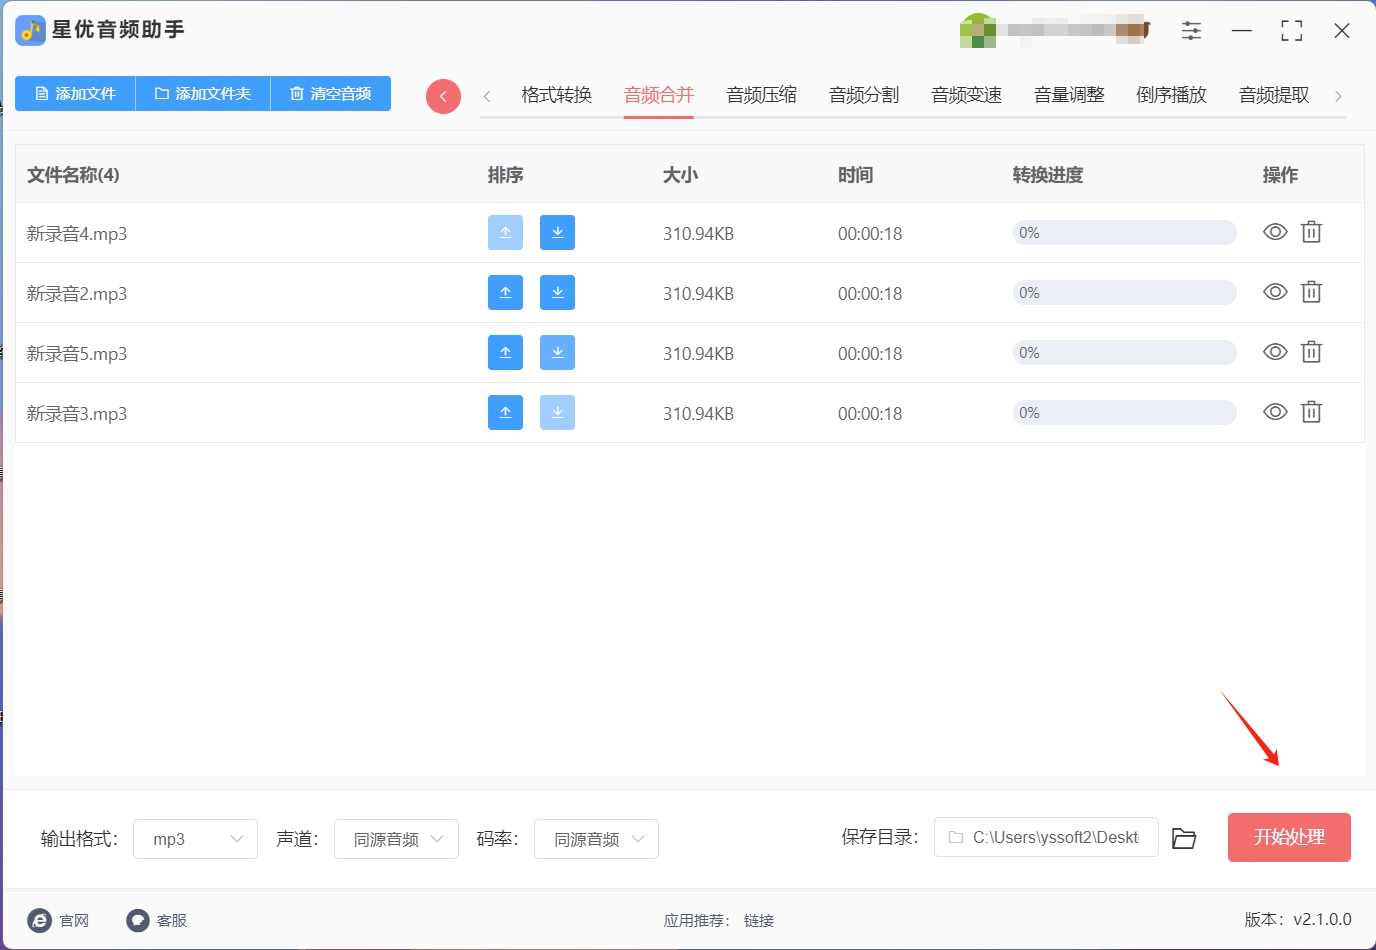1376x950 pixels.
Task: Switch to 音频压缩 tab
Action: tap(762, 95)
